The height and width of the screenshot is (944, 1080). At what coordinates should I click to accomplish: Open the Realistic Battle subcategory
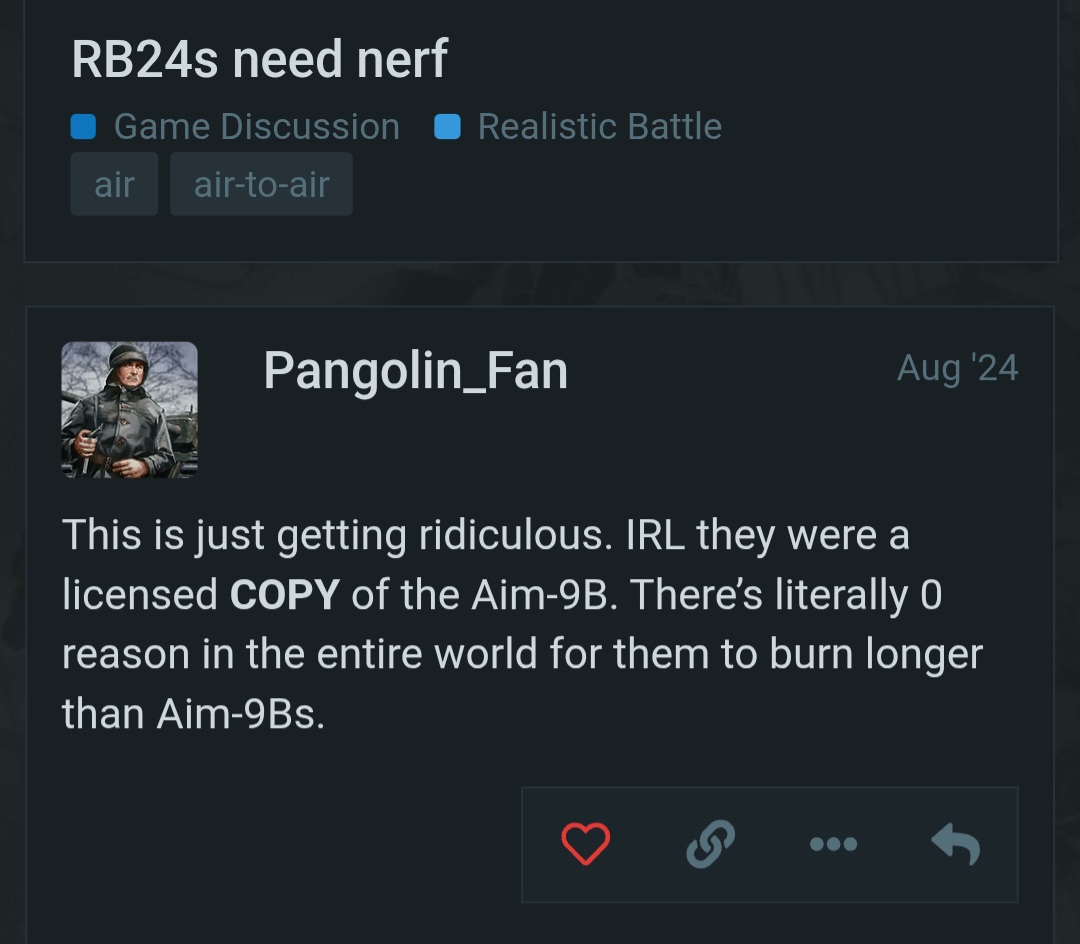599,127
